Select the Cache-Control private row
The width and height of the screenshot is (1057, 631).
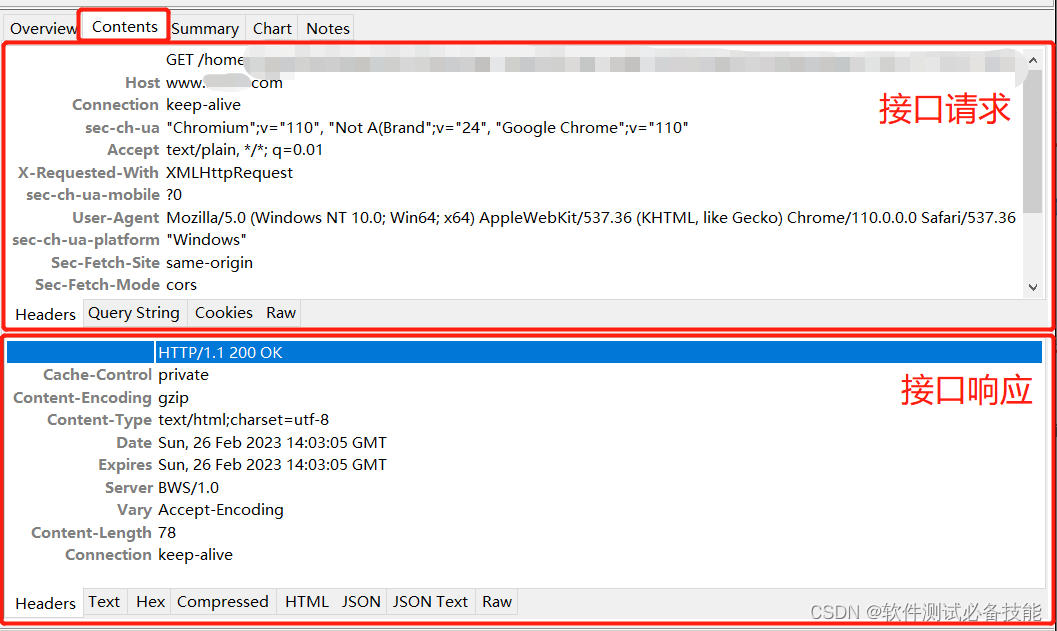tap(524, 375)
